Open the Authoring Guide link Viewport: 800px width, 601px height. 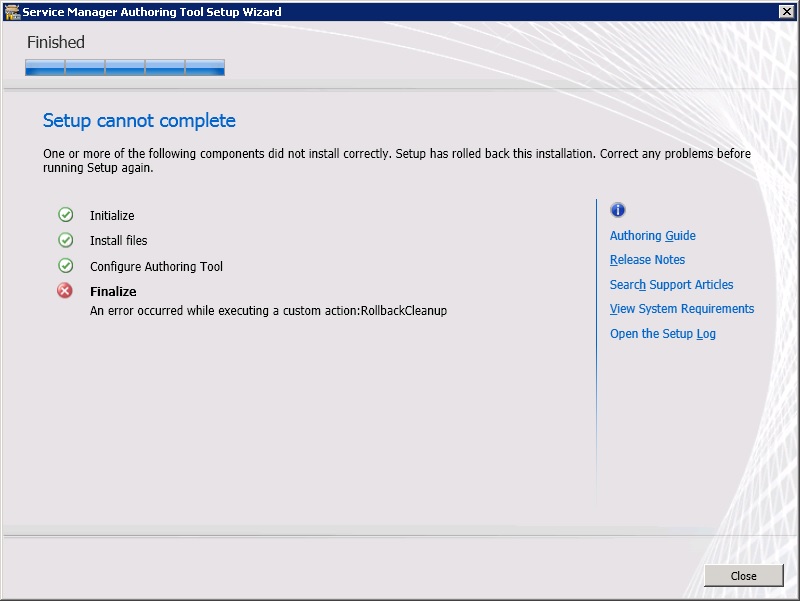tap(653, 236)
